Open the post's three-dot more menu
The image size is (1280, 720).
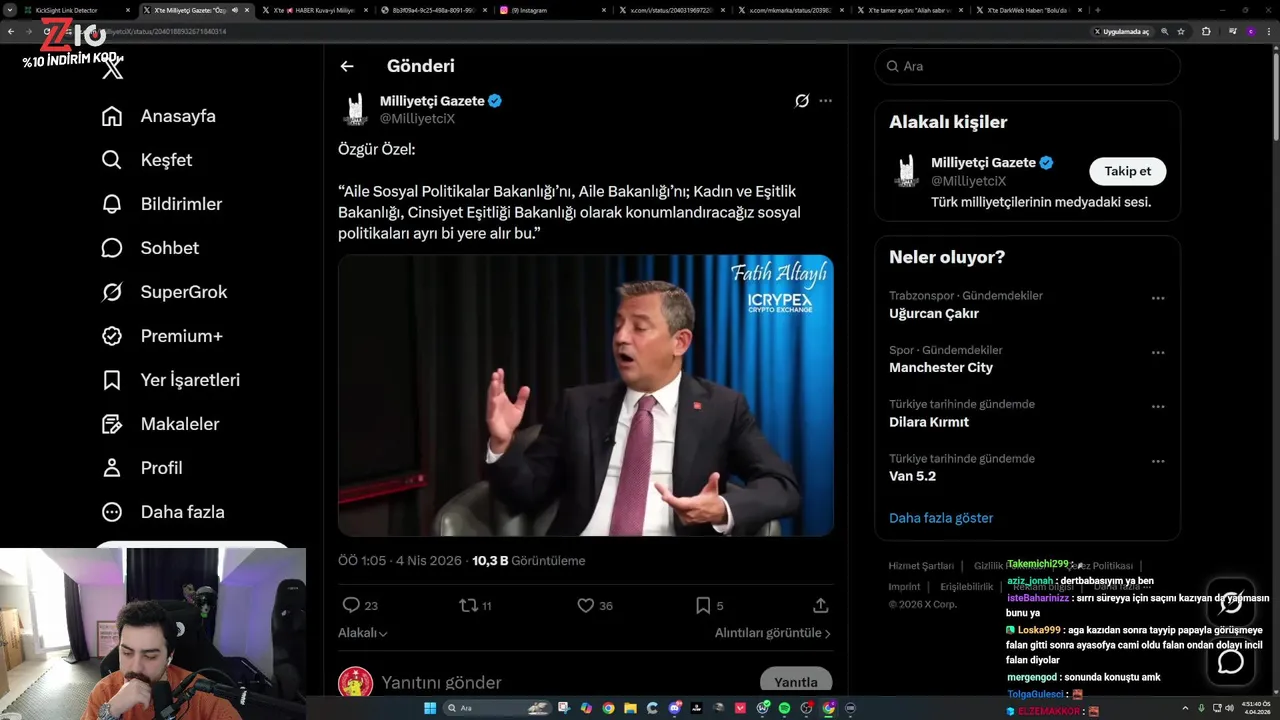point(825,101)
